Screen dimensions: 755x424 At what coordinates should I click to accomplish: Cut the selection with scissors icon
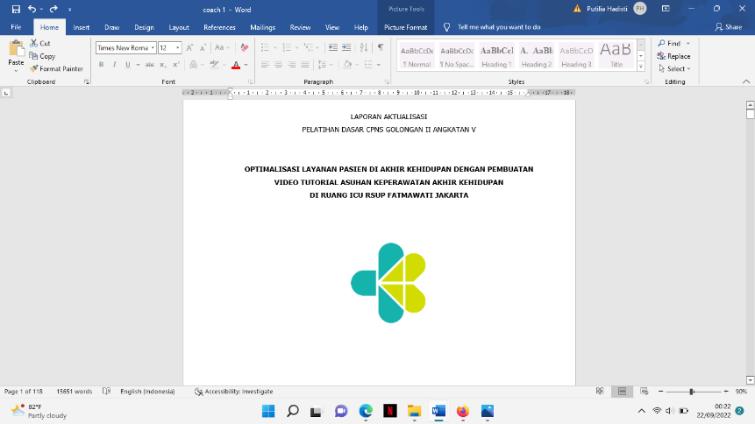(40, 43)
